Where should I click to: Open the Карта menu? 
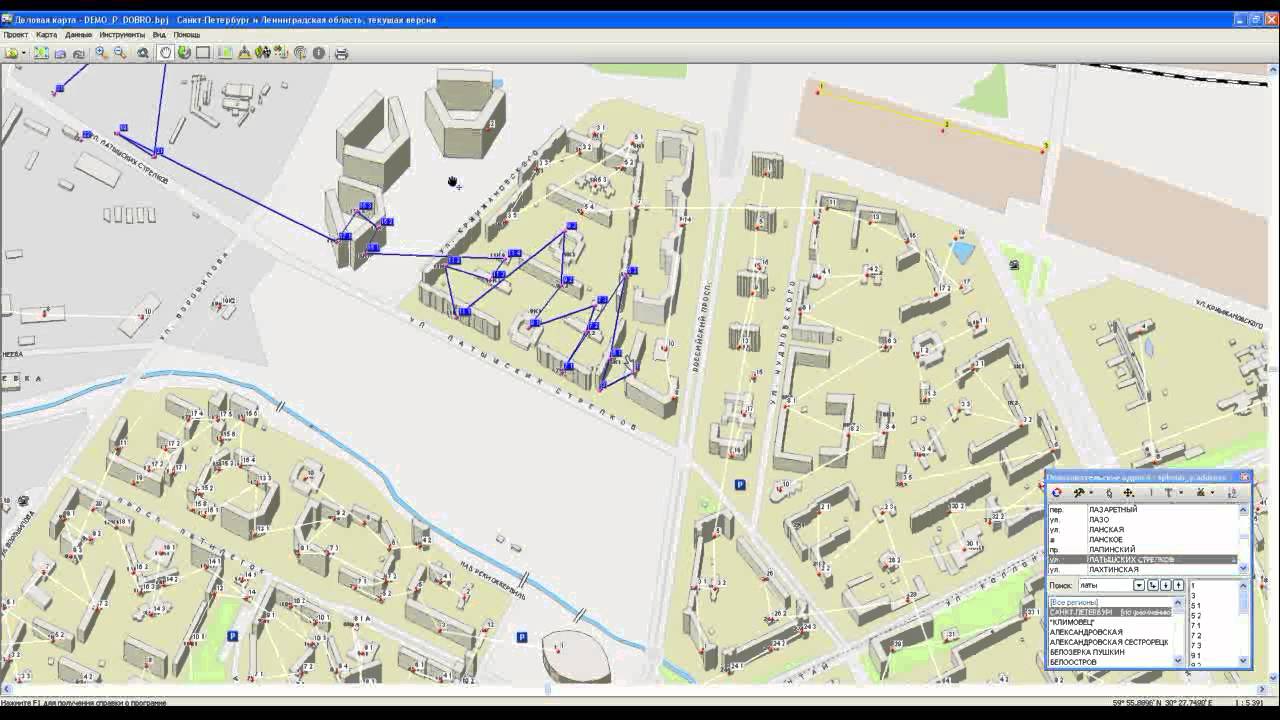tap(46, 34)
